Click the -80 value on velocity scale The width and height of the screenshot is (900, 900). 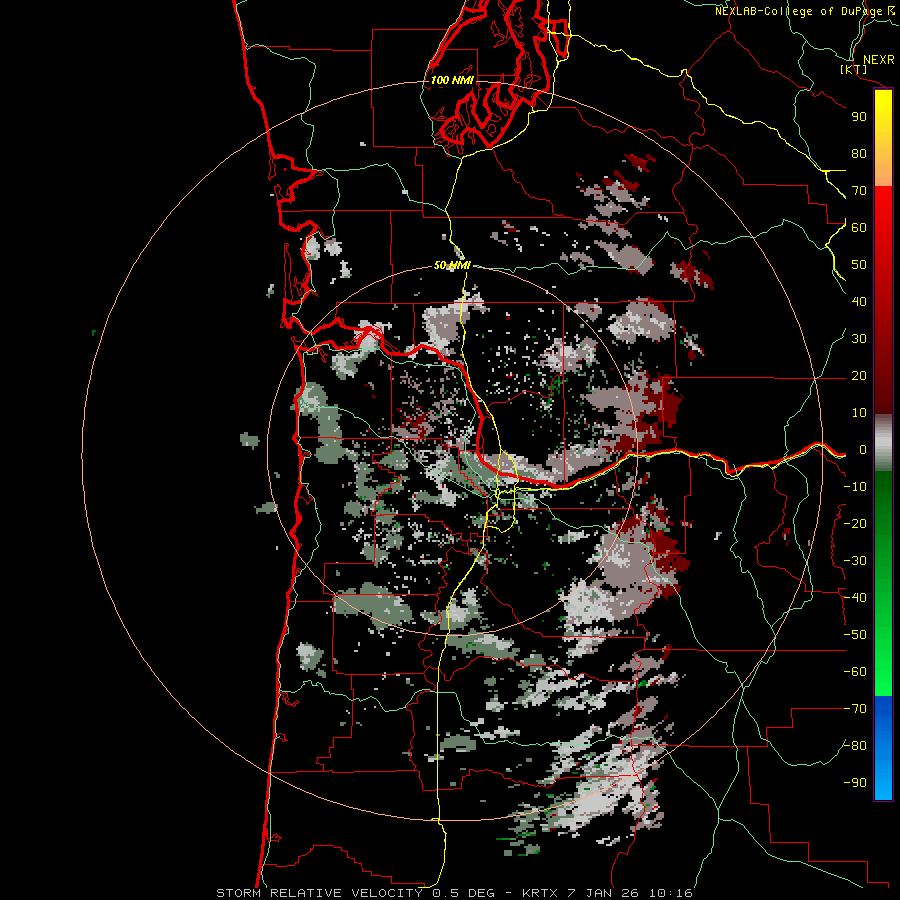(855, 746)
